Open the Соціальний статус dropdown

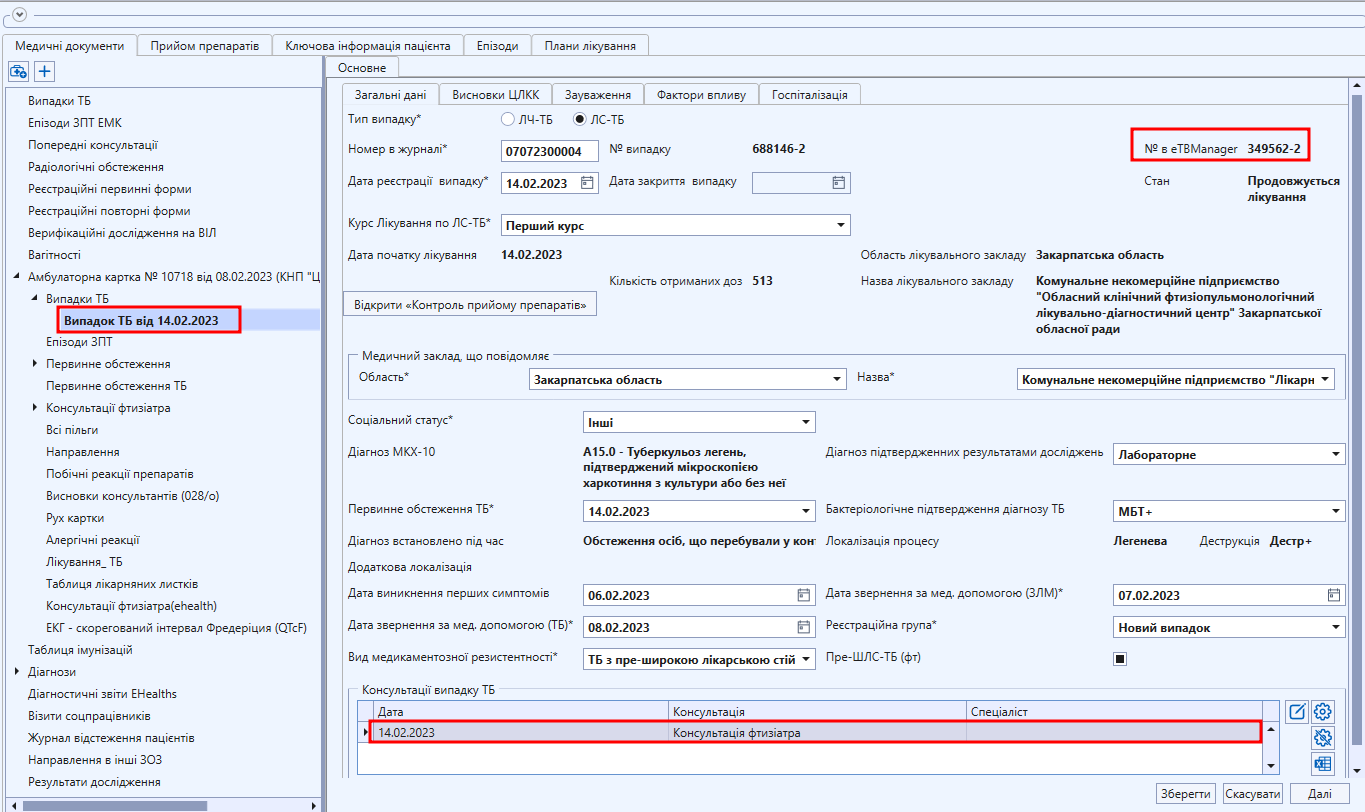[806, 423]
